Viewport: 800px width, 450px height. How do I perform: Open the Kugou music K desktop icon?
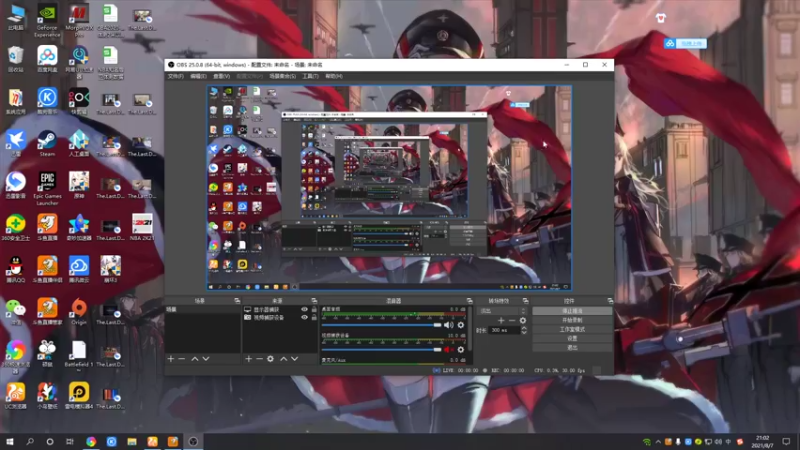47,101
